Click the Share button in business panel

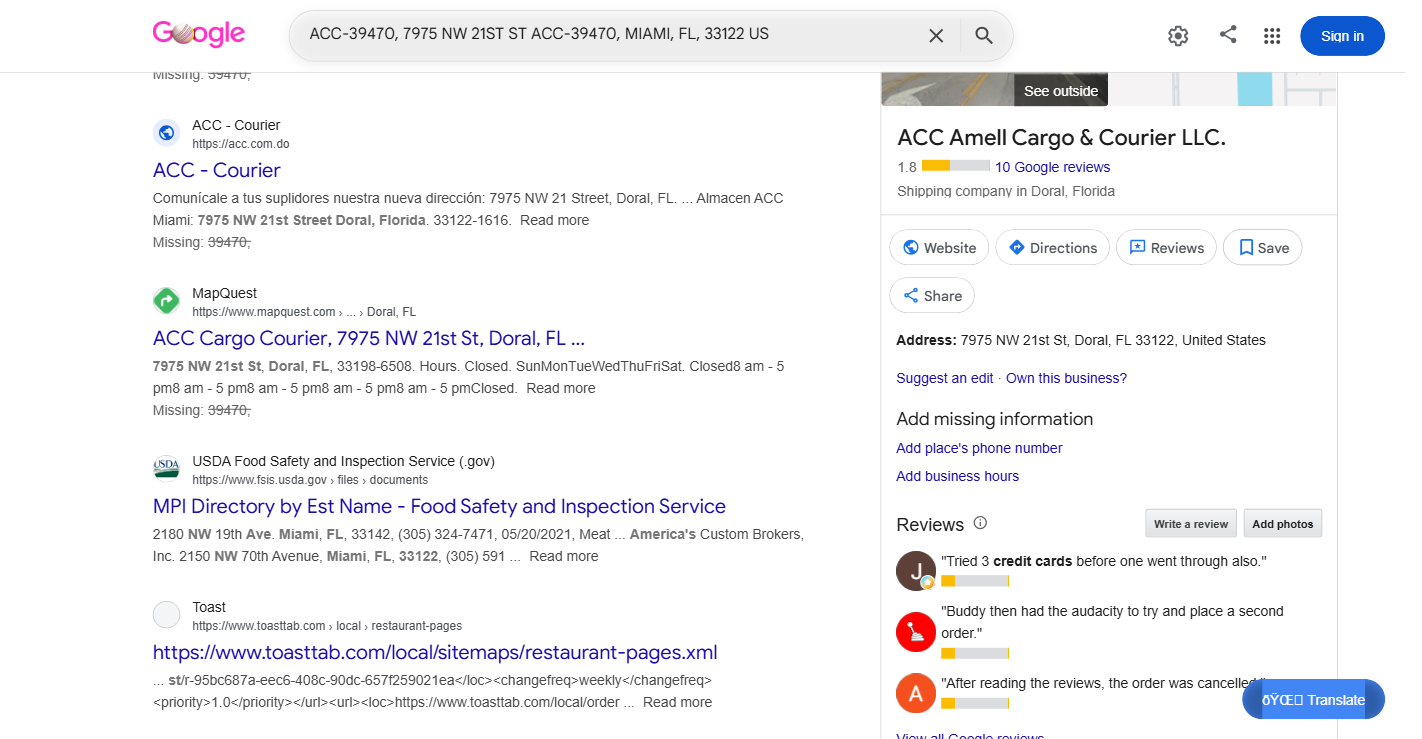[932, 296]
